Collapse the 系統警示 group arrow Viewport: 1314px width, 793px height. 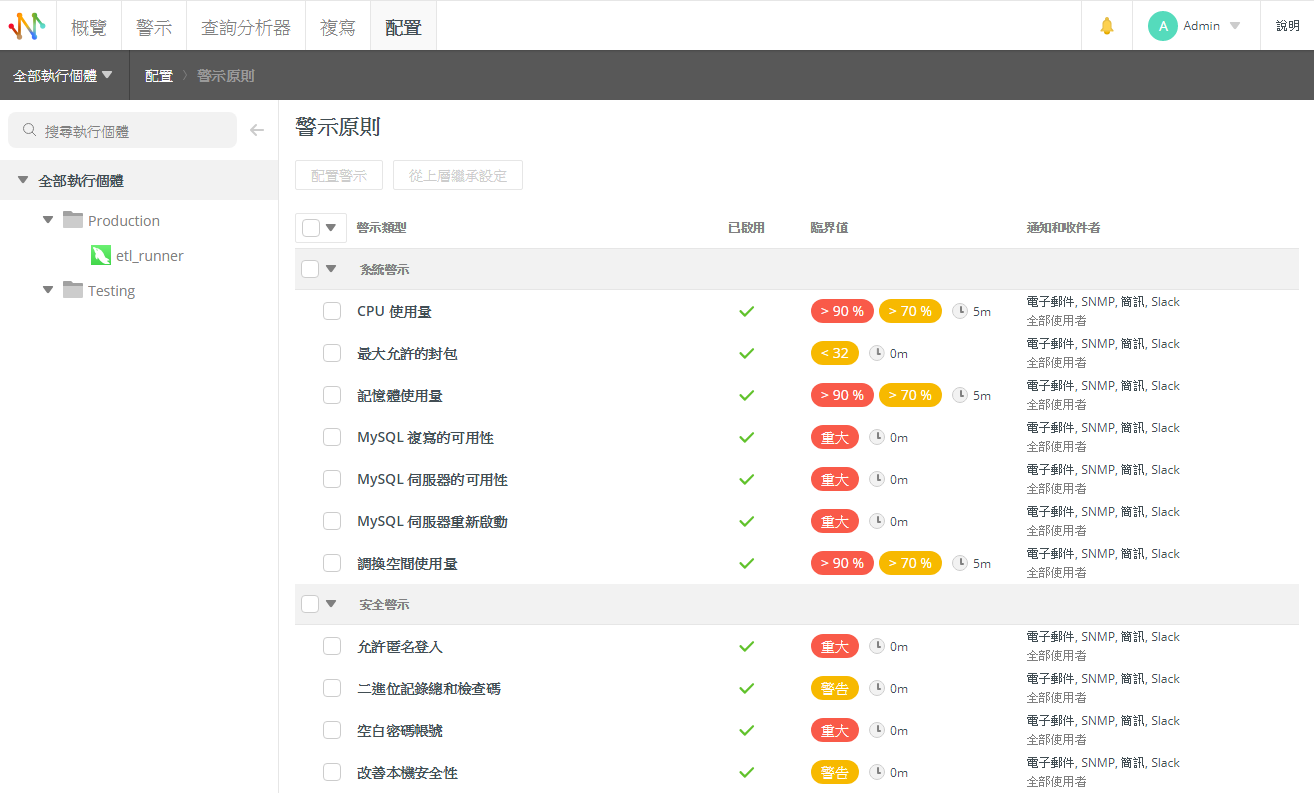[331, 268]
